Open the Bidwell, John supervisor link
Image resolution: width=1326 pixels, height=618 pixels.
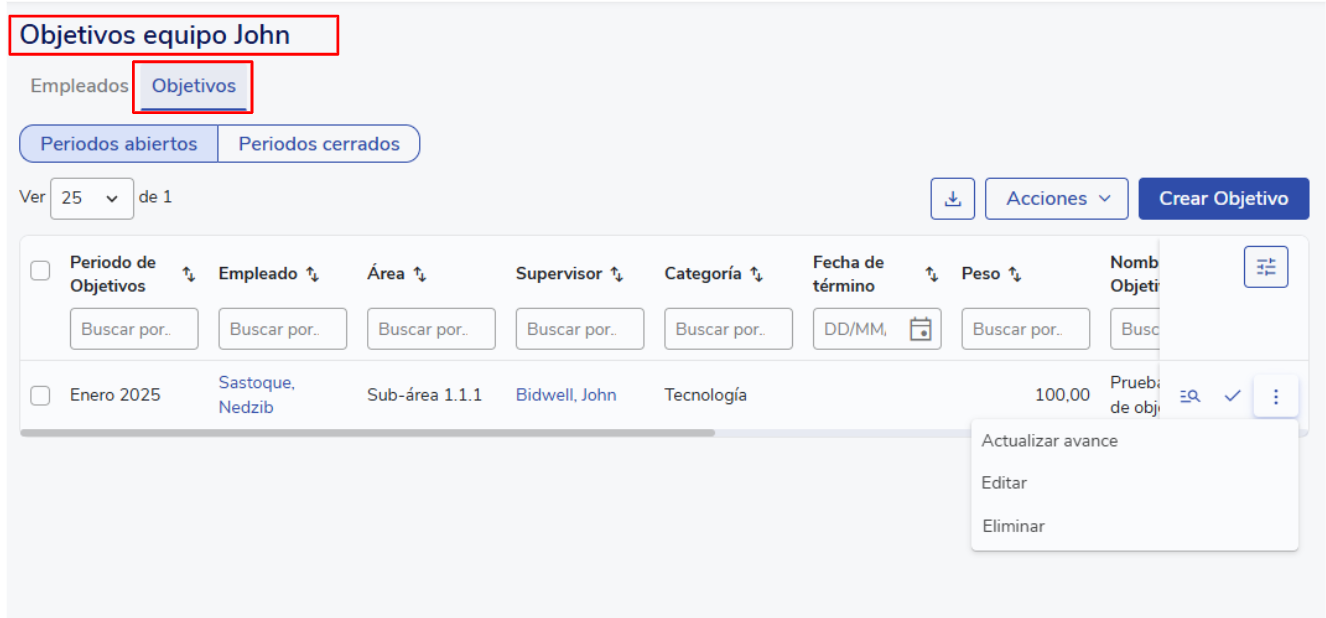[566, 395]
